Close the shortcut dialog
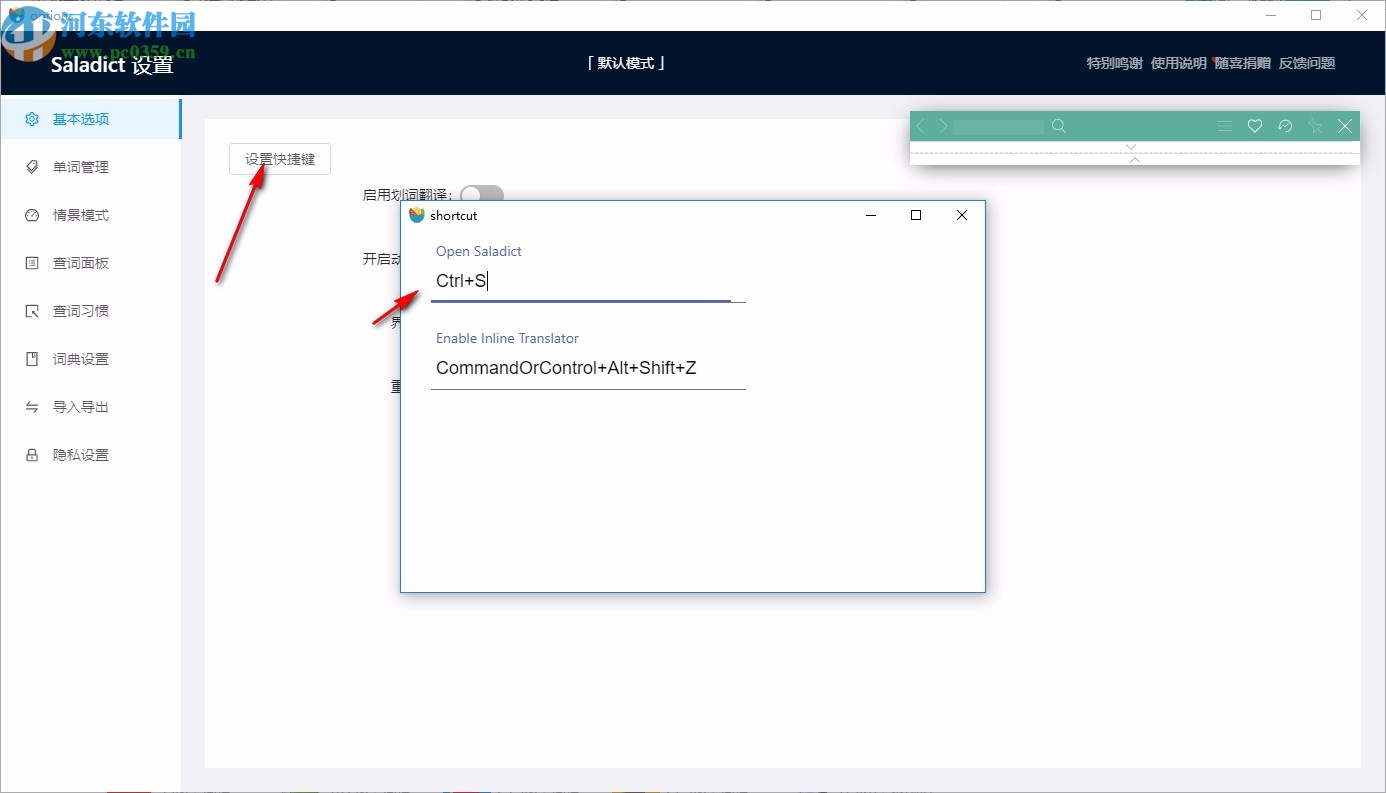 click(962, 215)
